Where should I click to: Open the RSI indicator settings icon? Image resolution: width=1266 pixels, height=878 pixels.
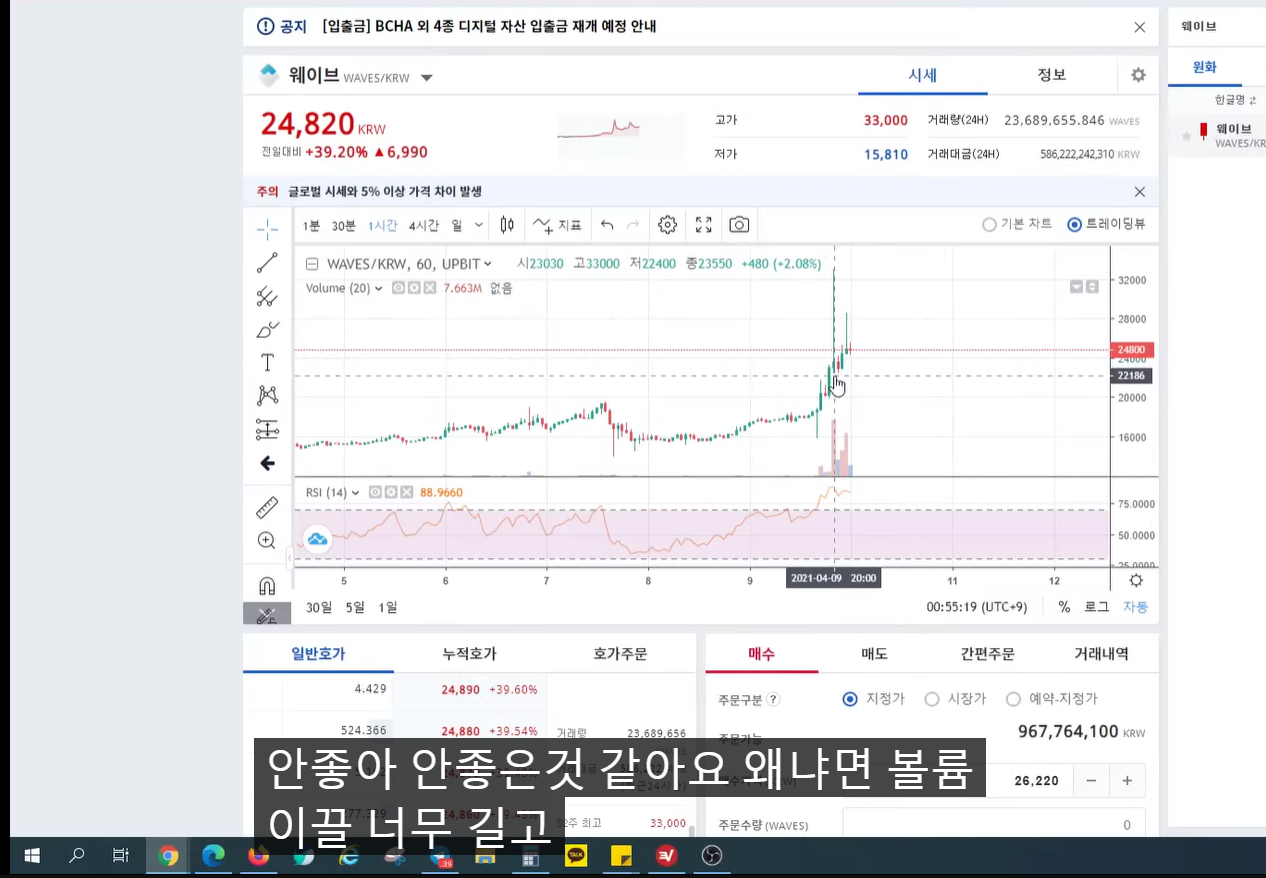pos(391,492)
